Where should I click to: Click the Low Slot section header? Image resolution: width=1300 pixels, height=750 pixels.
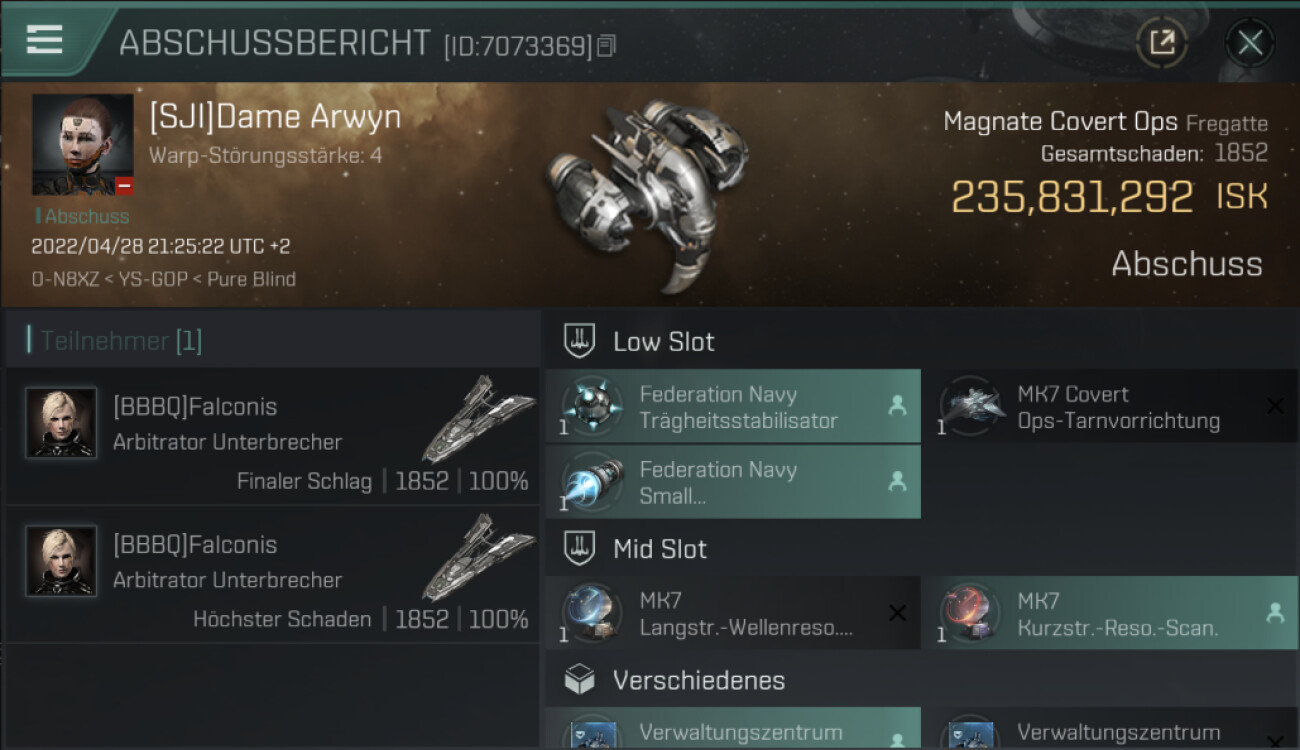(921, 341)
